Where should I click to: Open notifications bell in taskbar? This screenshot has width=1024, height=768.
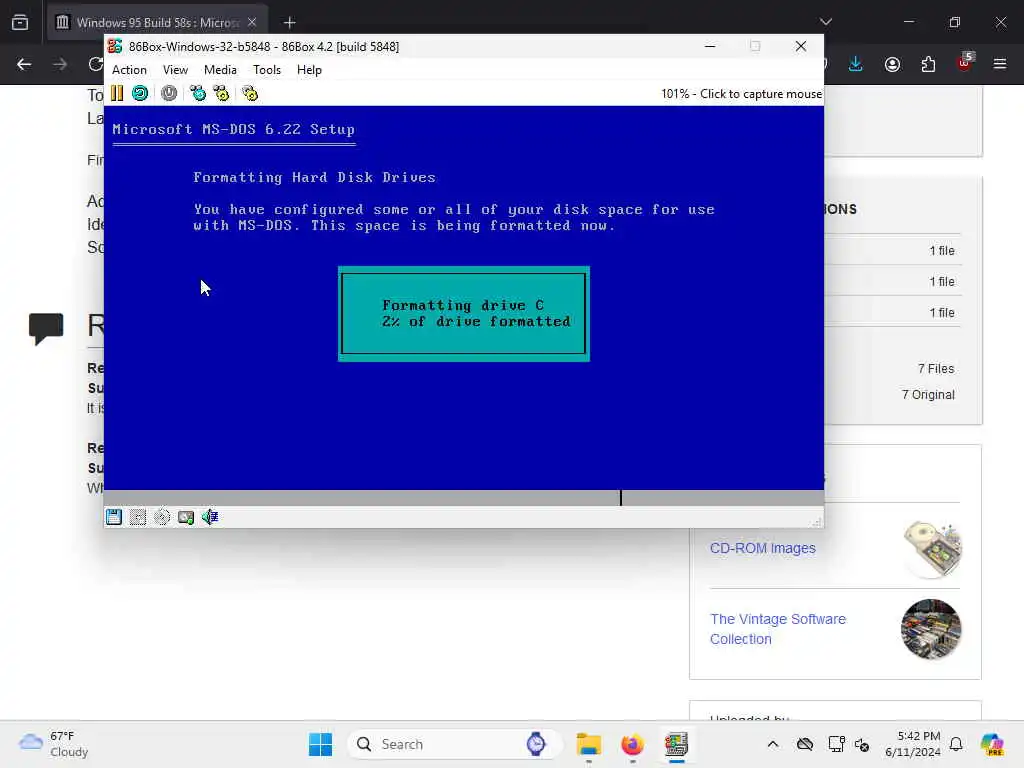(x=956, y=744)
